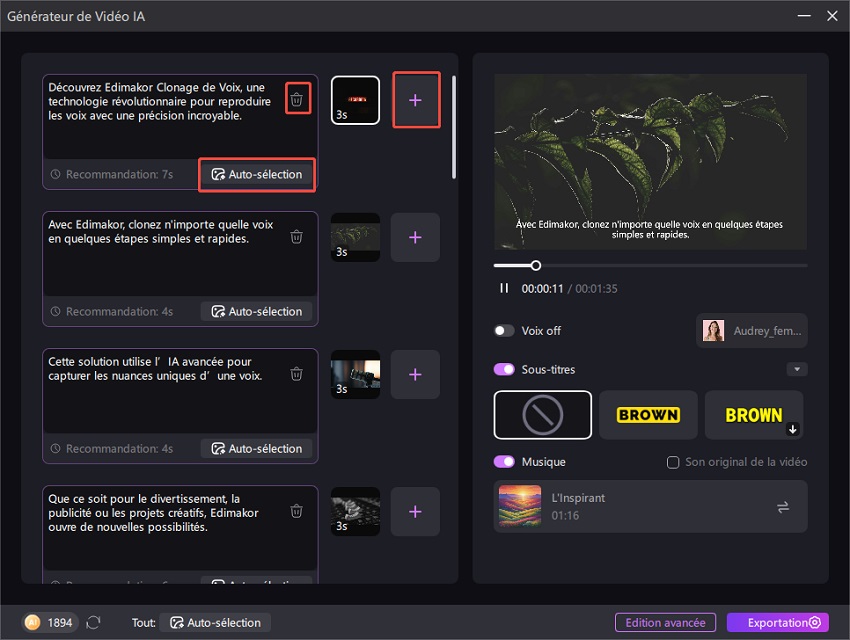Viewport: 850px width, 640px height.
Task: Delete the 'Avec Edimakor, clonez' script block
Action: (x=297, y=237)
